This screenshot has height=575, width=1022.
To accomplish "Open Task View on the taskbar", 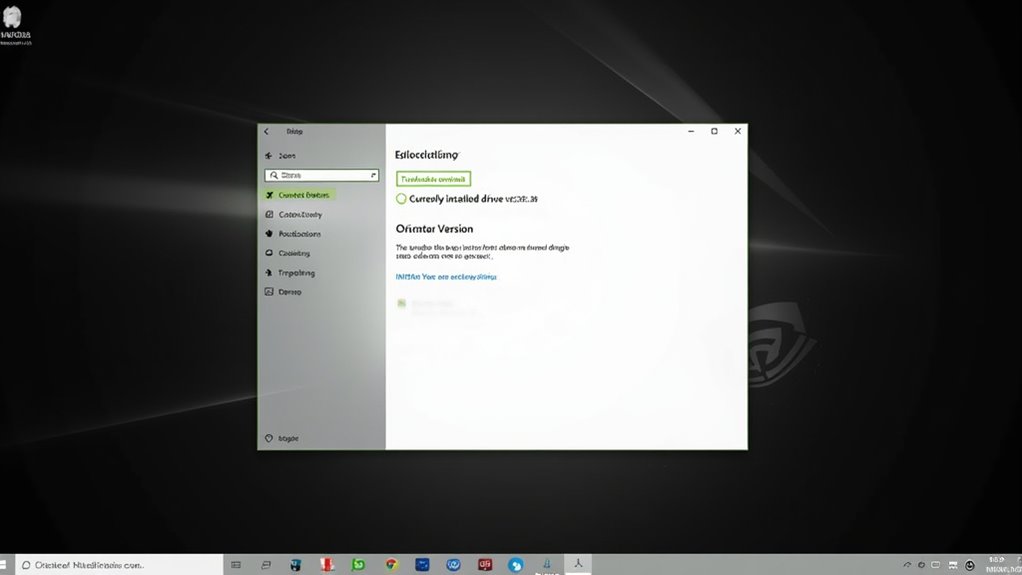I will (x=236, y=565).
